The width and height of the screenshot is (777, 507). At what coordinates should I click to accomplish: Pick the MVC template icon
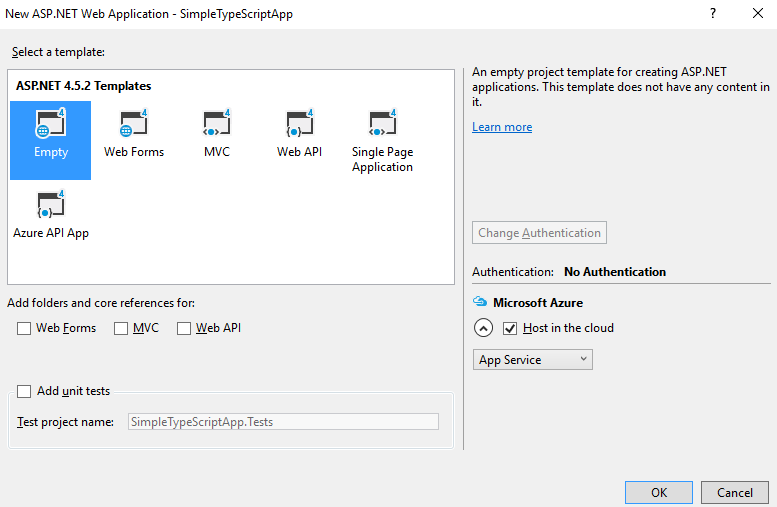(x=217, y=127)
